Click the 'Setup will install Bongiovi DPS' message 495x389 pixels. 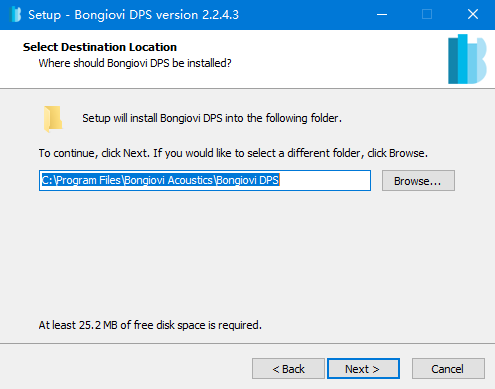click(x=212, y=118)
